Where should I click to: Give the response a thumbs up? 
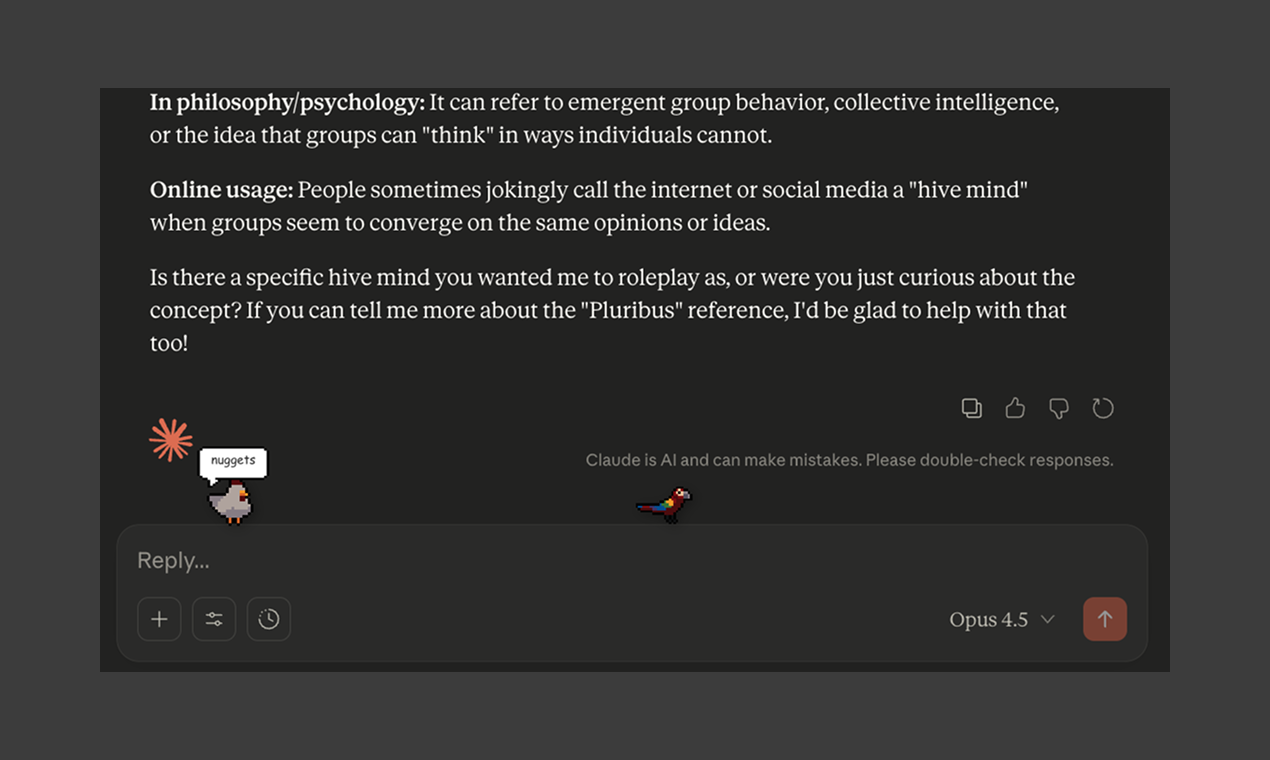click(x=1015, y=408)
